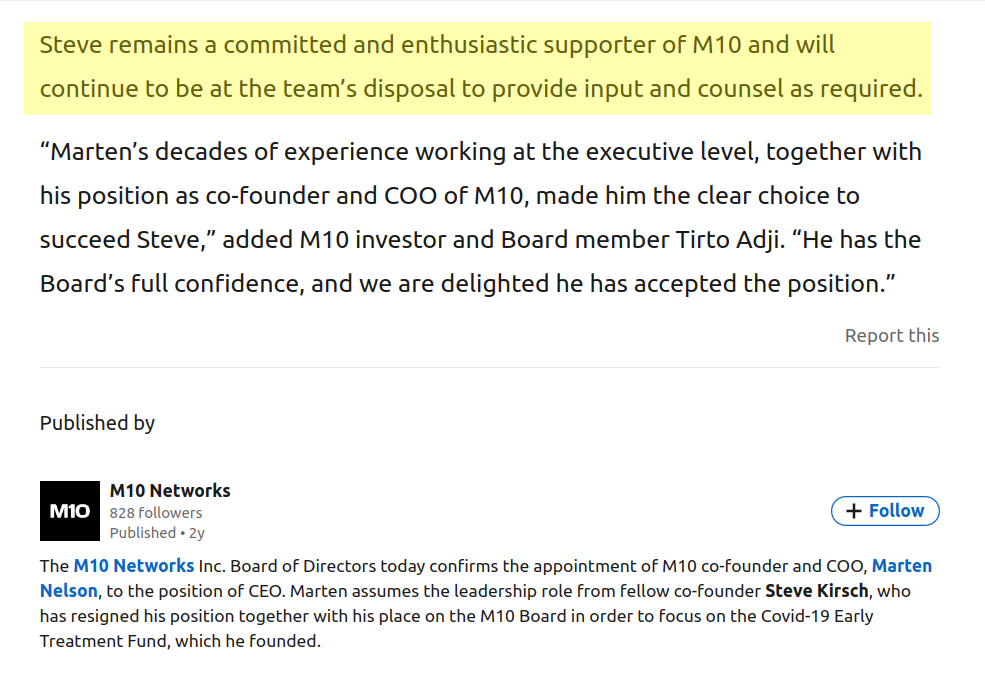Click the M10 Networks logo thumbnail
The width and height of the screenshot is (985, 683).
pyautogui.click(x=70, y=511)
